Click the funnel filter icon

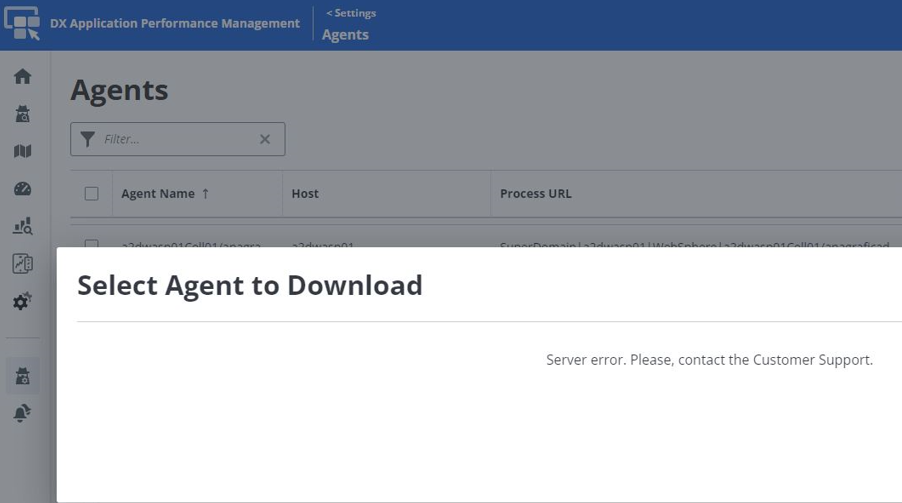[x=87, y=139]
